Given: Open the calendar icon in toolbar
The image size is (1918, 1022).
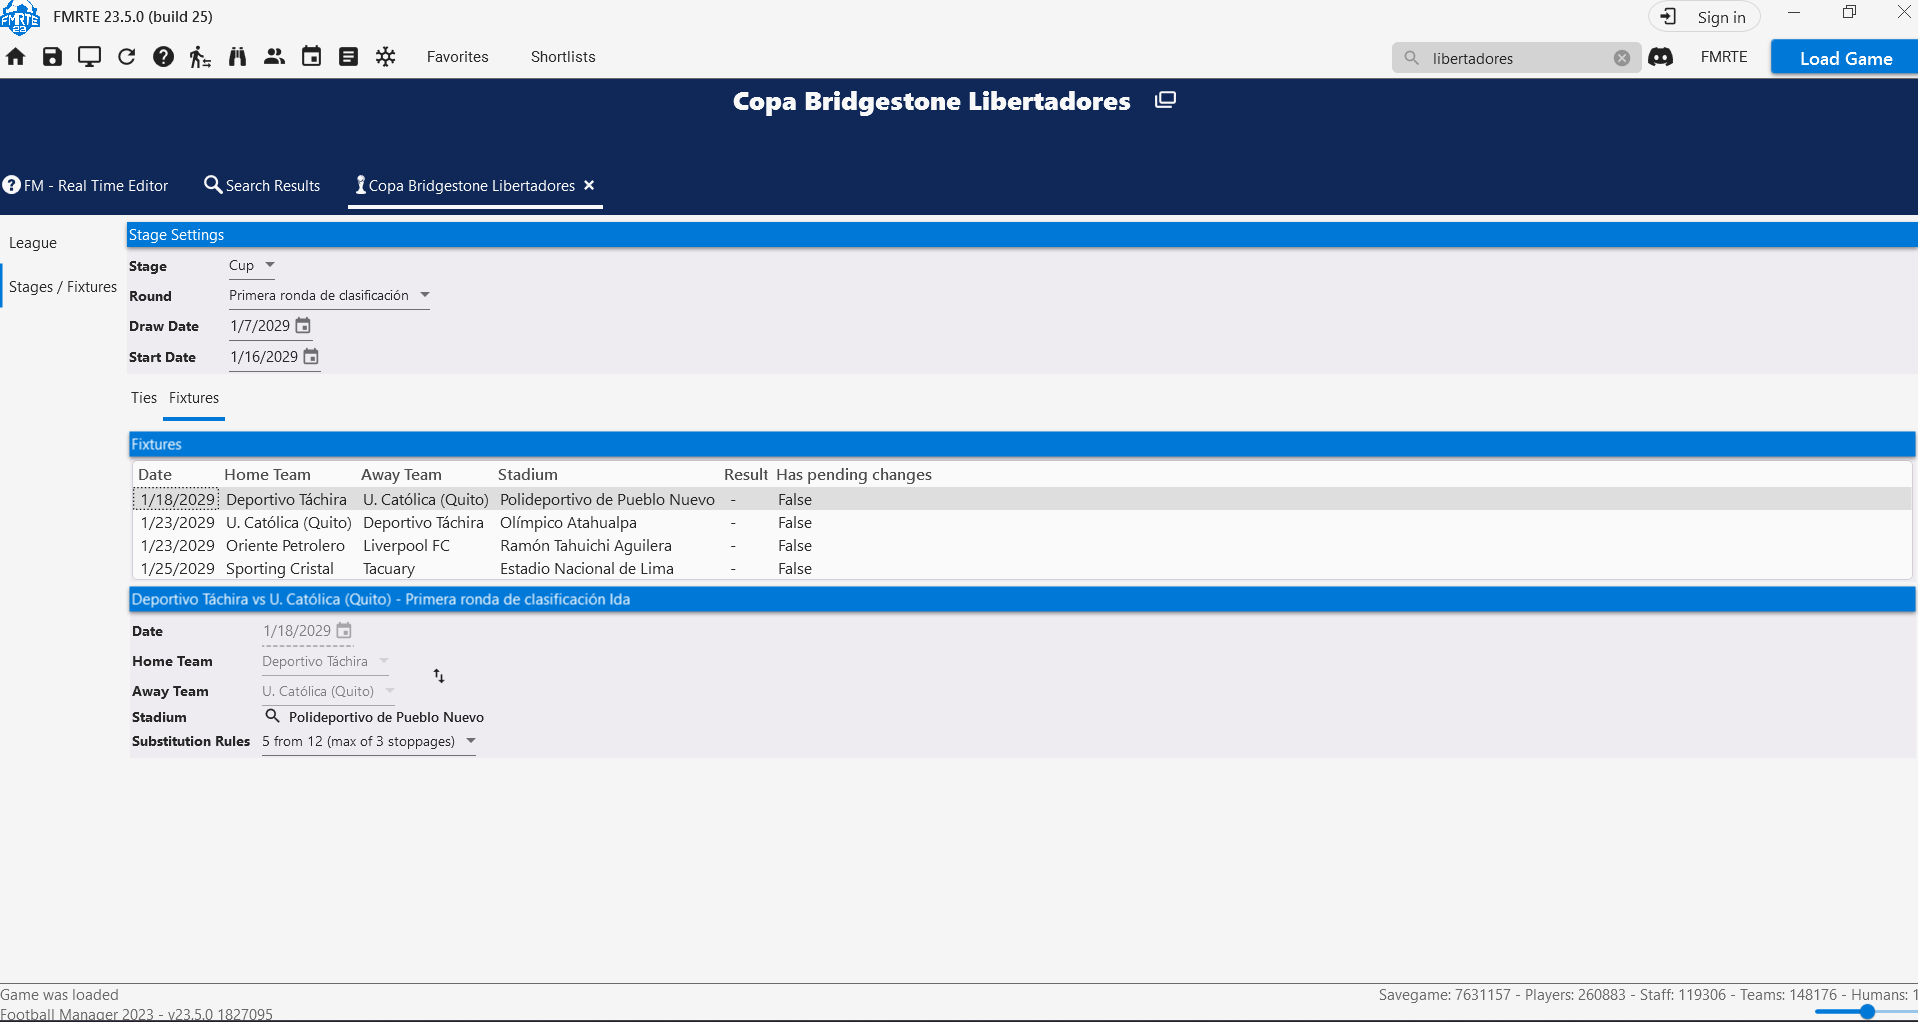Looking at the screenshot, I should [311, 57].
